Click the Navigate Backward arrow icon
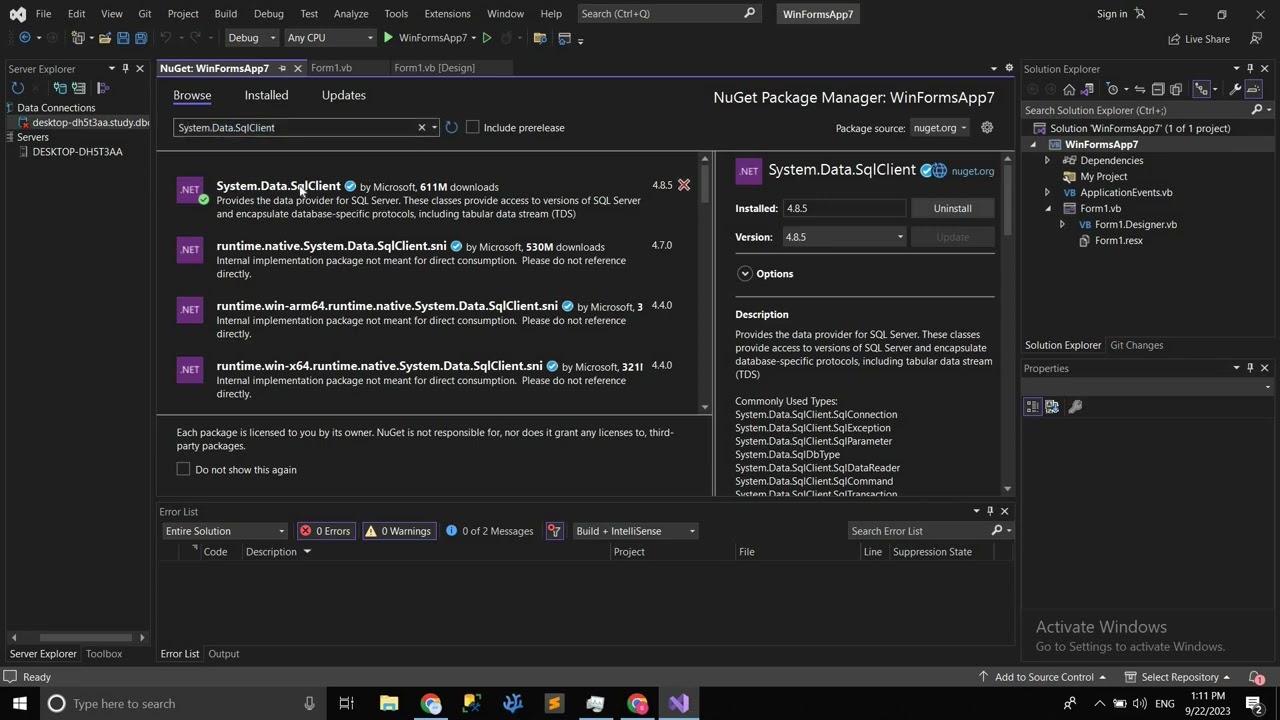The width and height of the screenshot is (1280, 720). pyautogui.click(x=25, y=38)
